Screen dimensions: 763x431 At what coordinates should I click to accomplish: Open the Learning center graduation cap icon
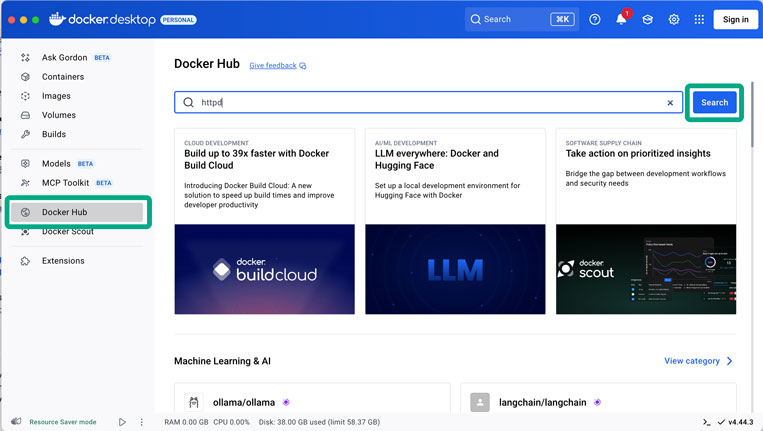647,19
